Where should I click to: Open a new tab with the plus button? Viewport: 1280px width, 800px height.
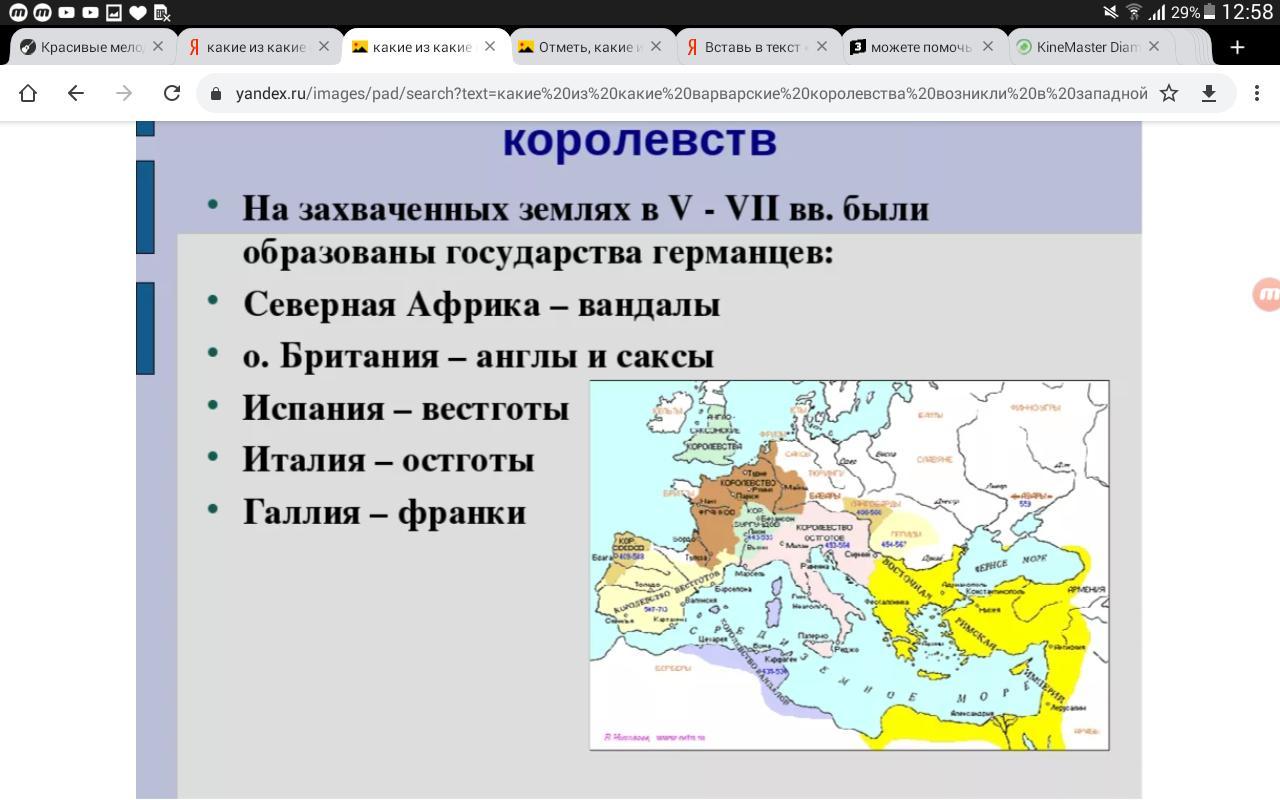pyautogui.click(x=1237, y=47)
